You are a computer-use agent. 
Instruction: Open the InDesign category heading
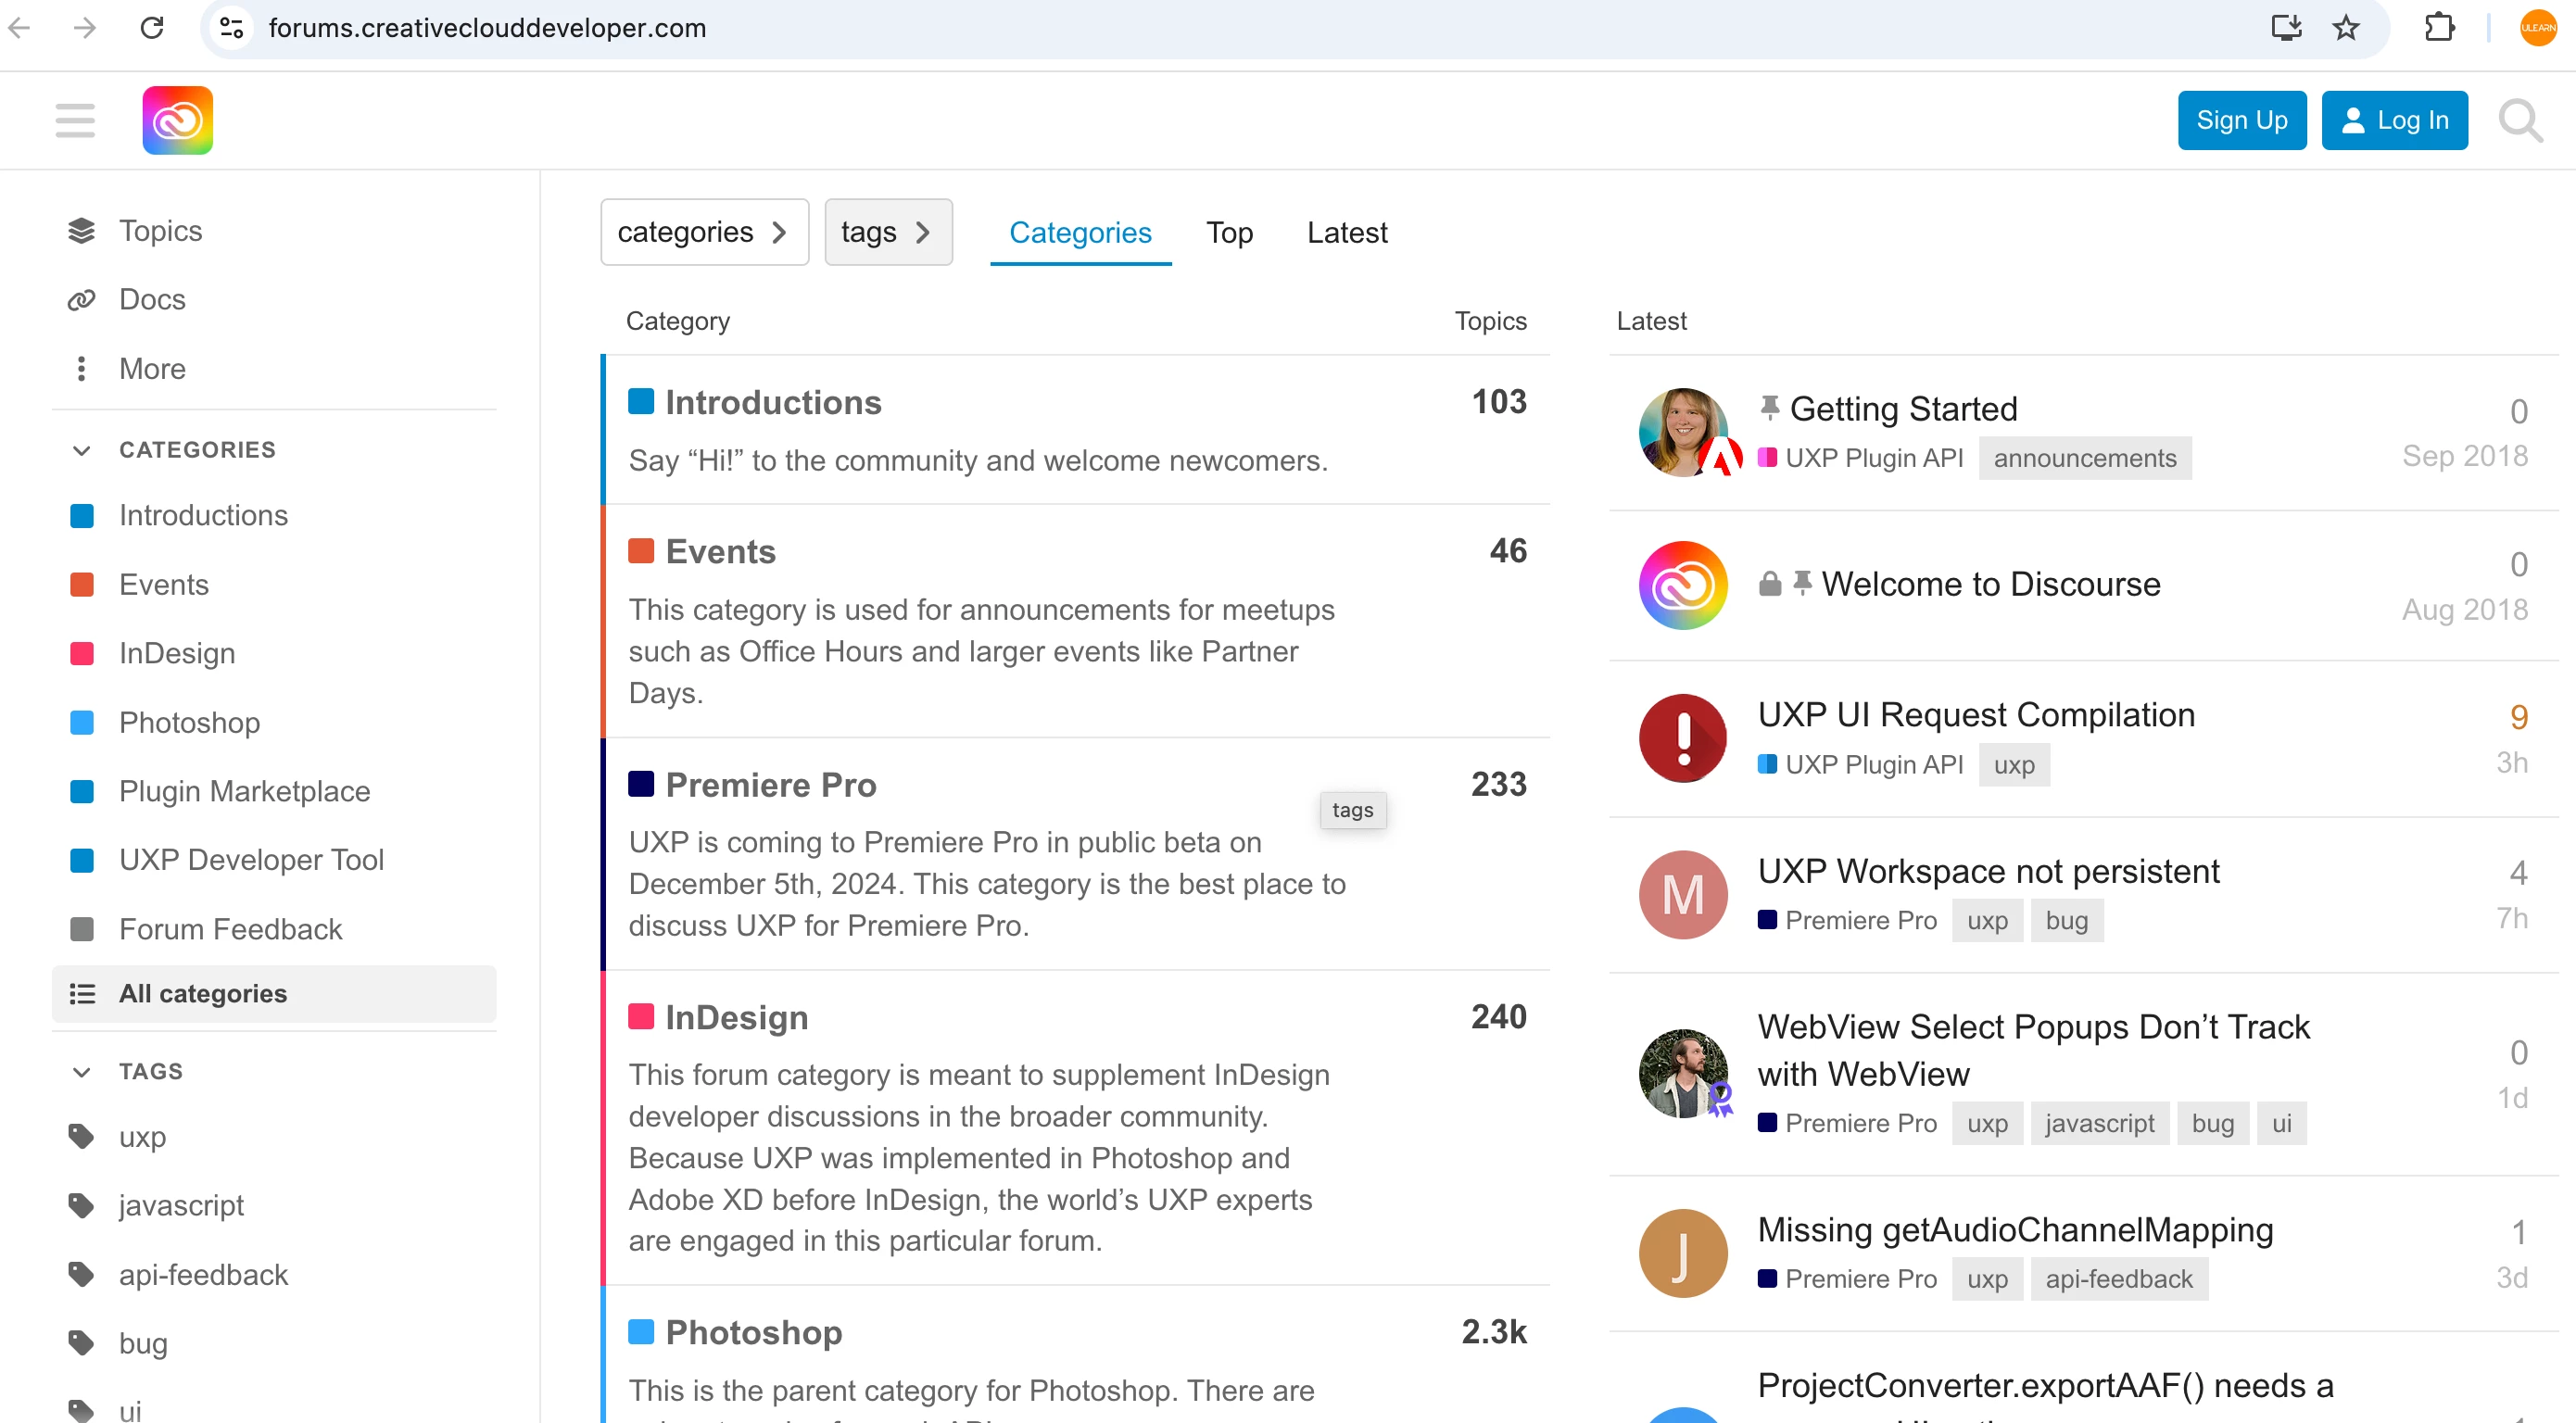(737, 1018)
